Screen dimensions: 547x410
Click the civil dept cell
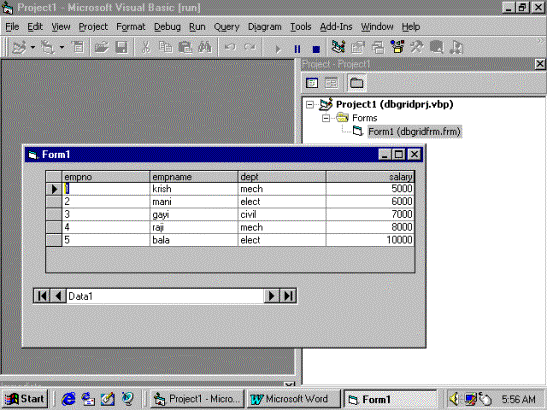[x=282, y=215]
